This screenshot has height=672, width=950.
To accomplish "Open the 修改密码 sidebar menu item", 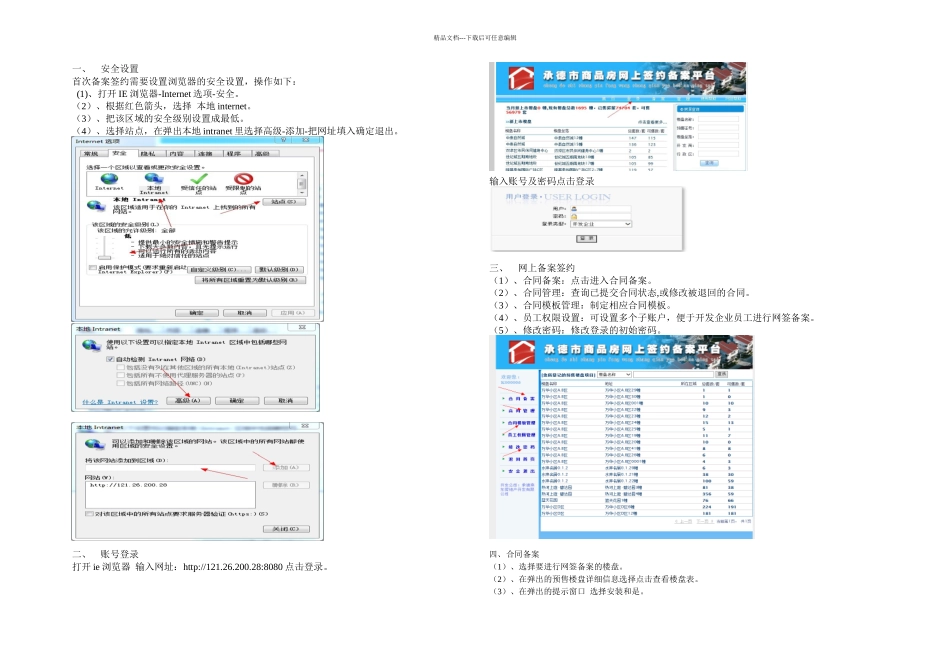I will [x=521, y=447].
